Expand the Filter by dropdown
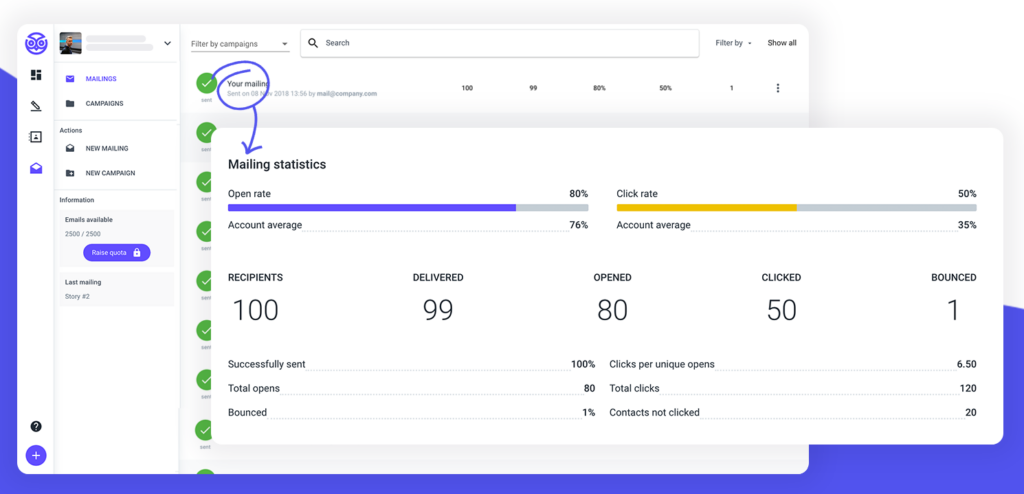 [x=733, y=43]
